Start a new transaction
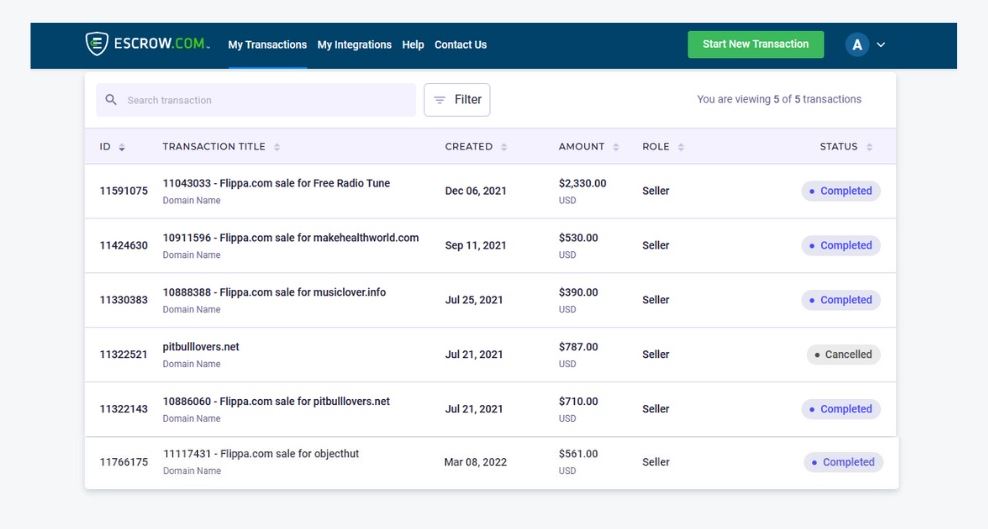The image size is (988, 529). click(x=755, y=44)
